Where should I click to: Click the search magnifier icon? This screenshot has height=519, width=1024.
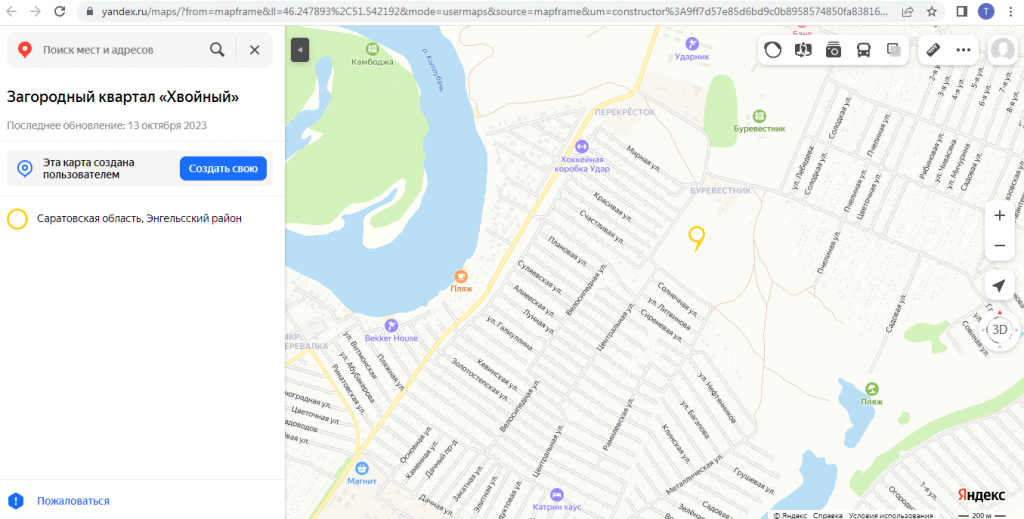tap(217, 50)
